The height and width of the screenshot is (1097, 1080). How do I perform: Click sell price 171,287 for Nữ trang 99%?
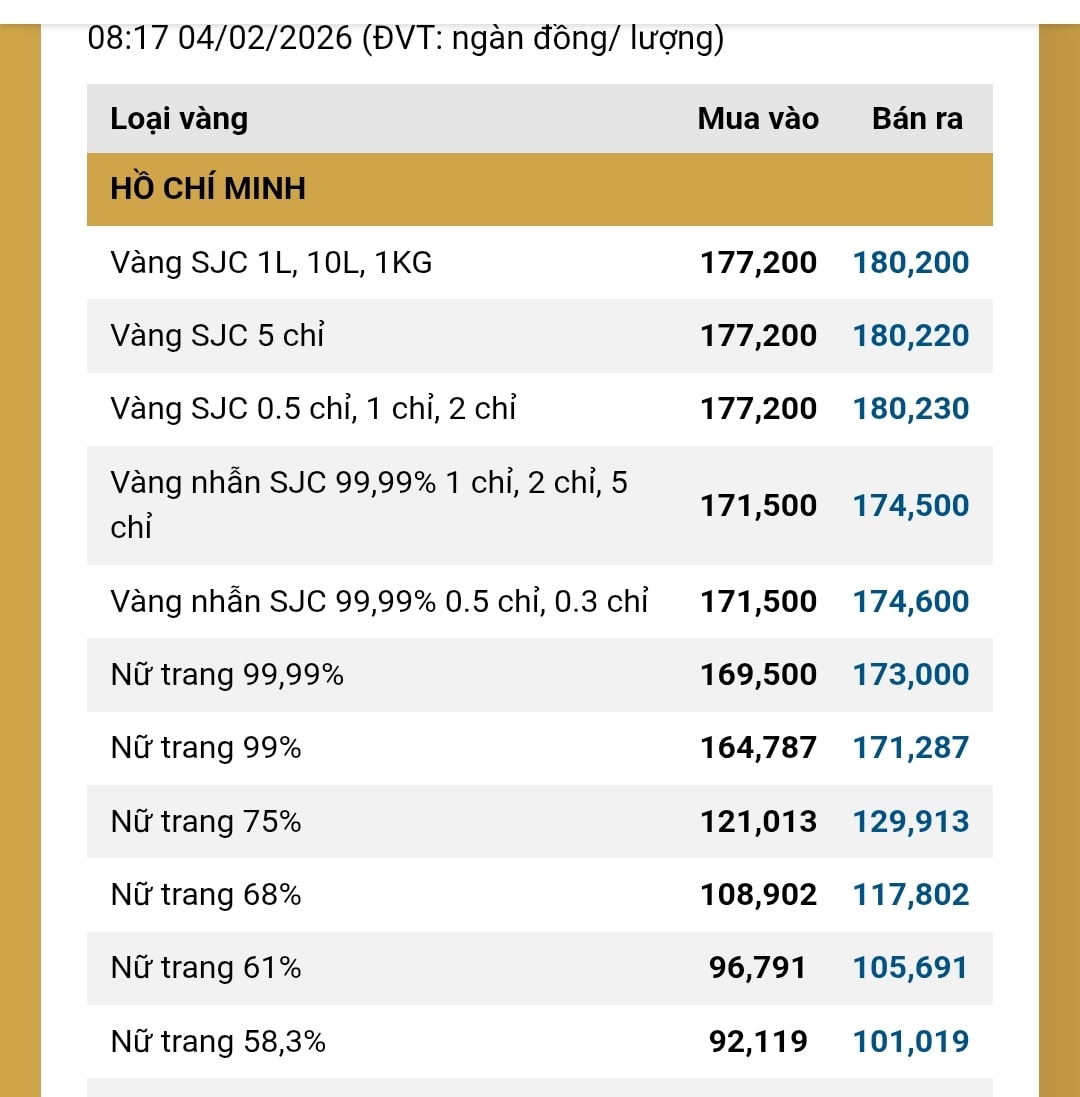click(x=911, y=748)
